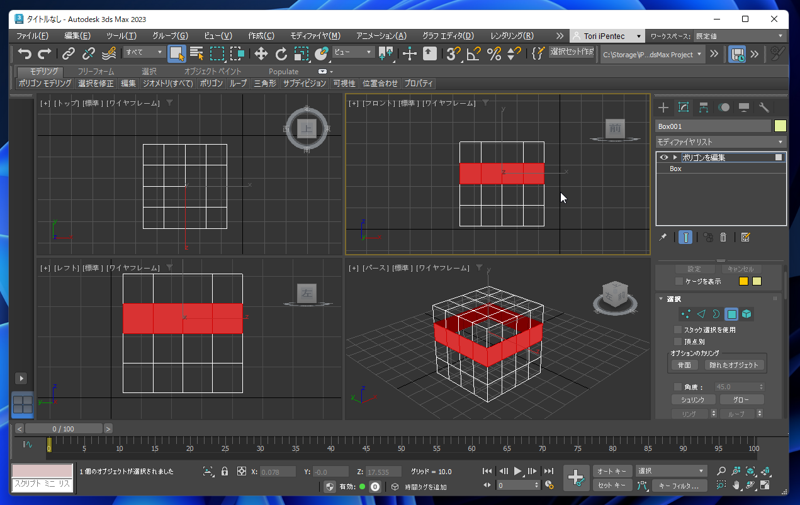Collapse the 選択 rollout
This screenshot has height=505, width=800.
click(661, 299)
